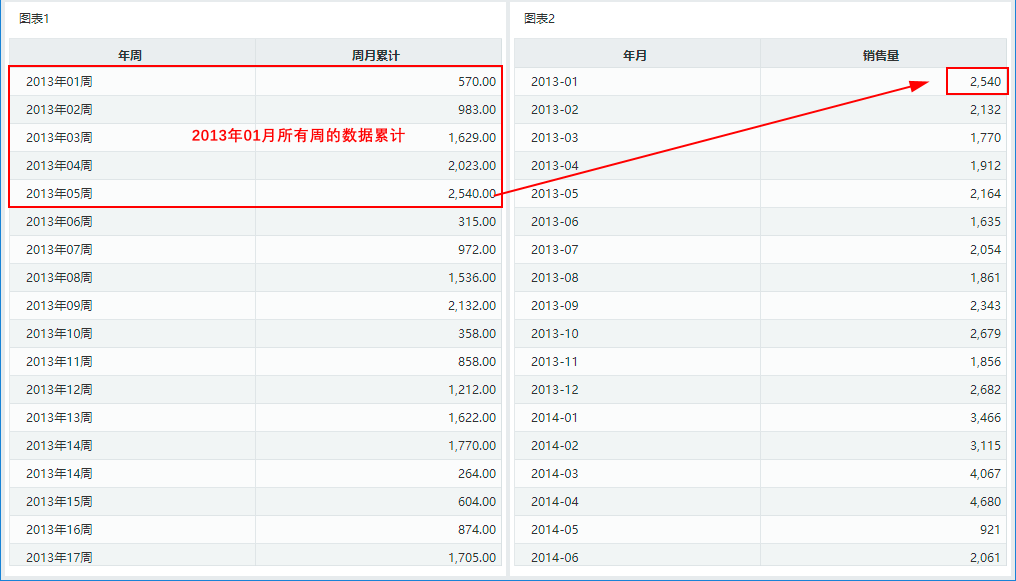The width and height of the screenshot is (1016, 581).
Task: Click the 2,343 sales value
Action: pyautogui.click(x=985, y=305)
